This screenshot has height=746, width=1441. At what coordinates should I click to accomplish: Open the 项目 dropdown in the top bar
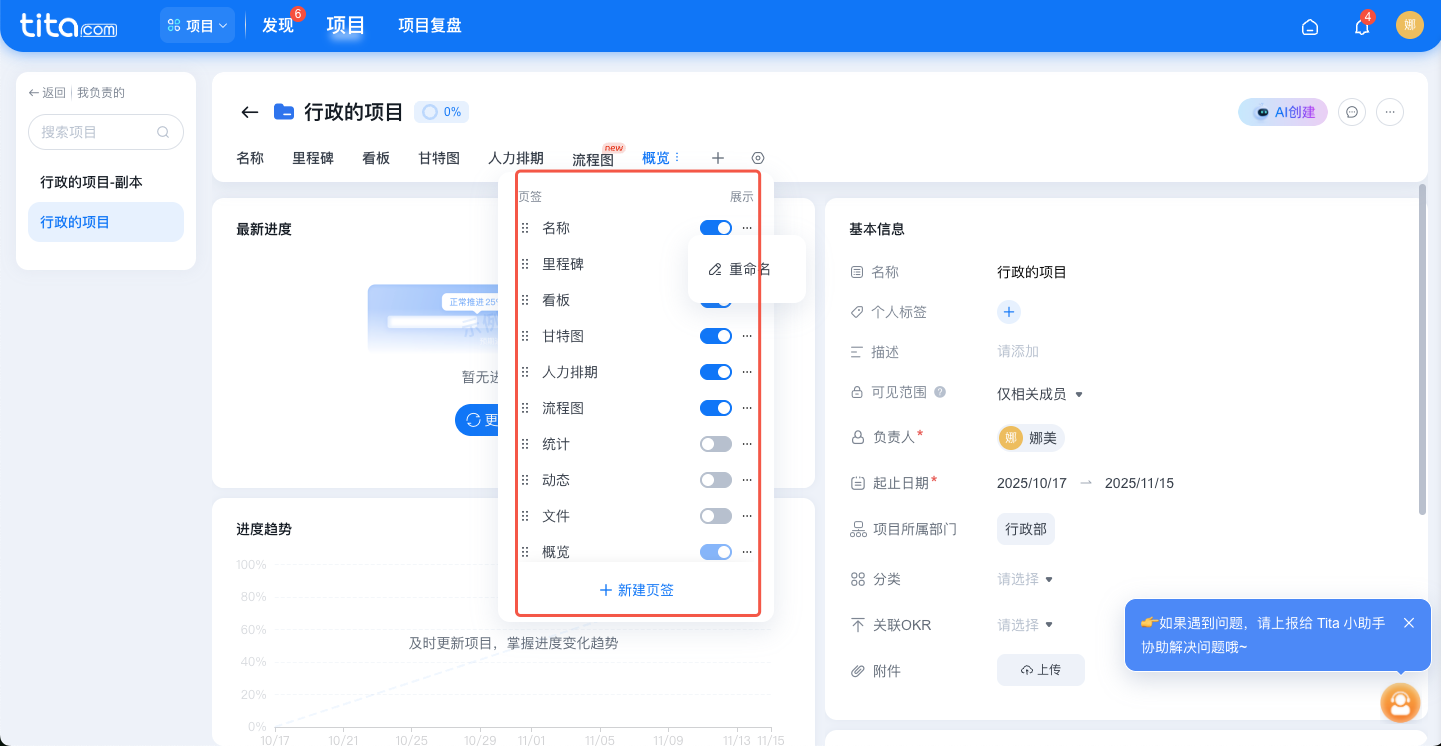click(197, 25)
